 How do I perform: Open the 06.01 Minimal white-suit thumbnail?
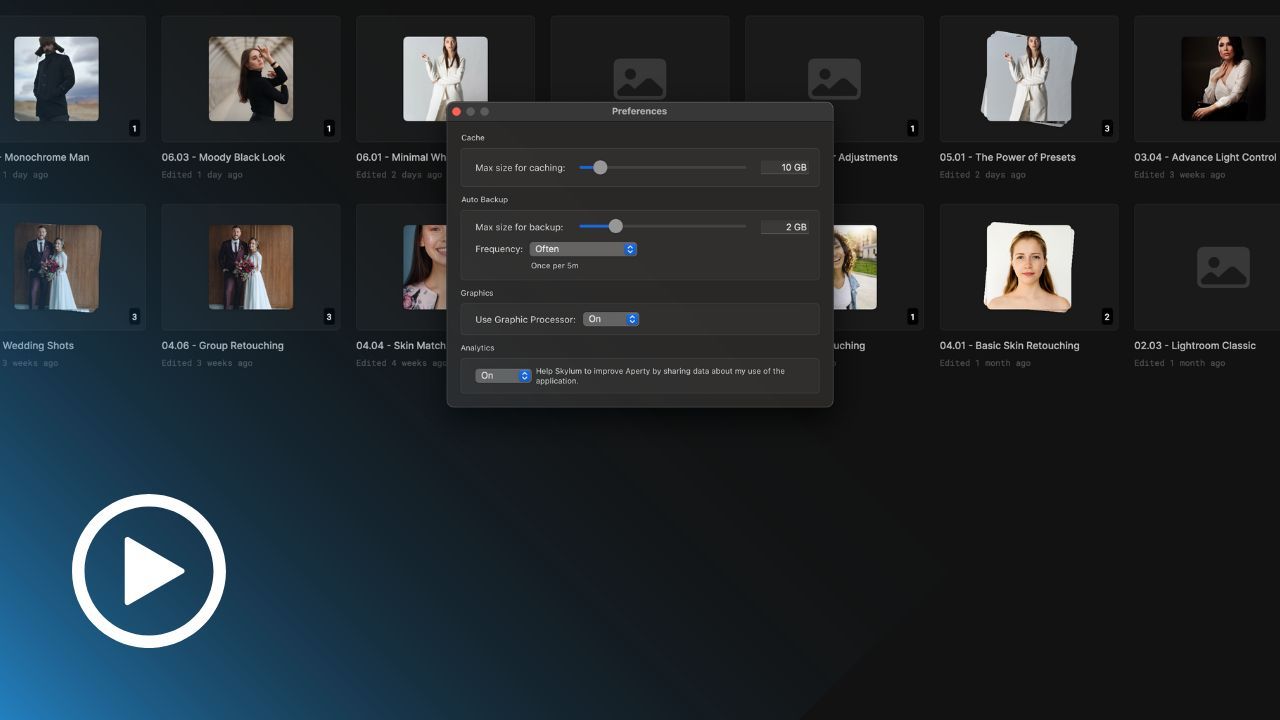point(445,79)
